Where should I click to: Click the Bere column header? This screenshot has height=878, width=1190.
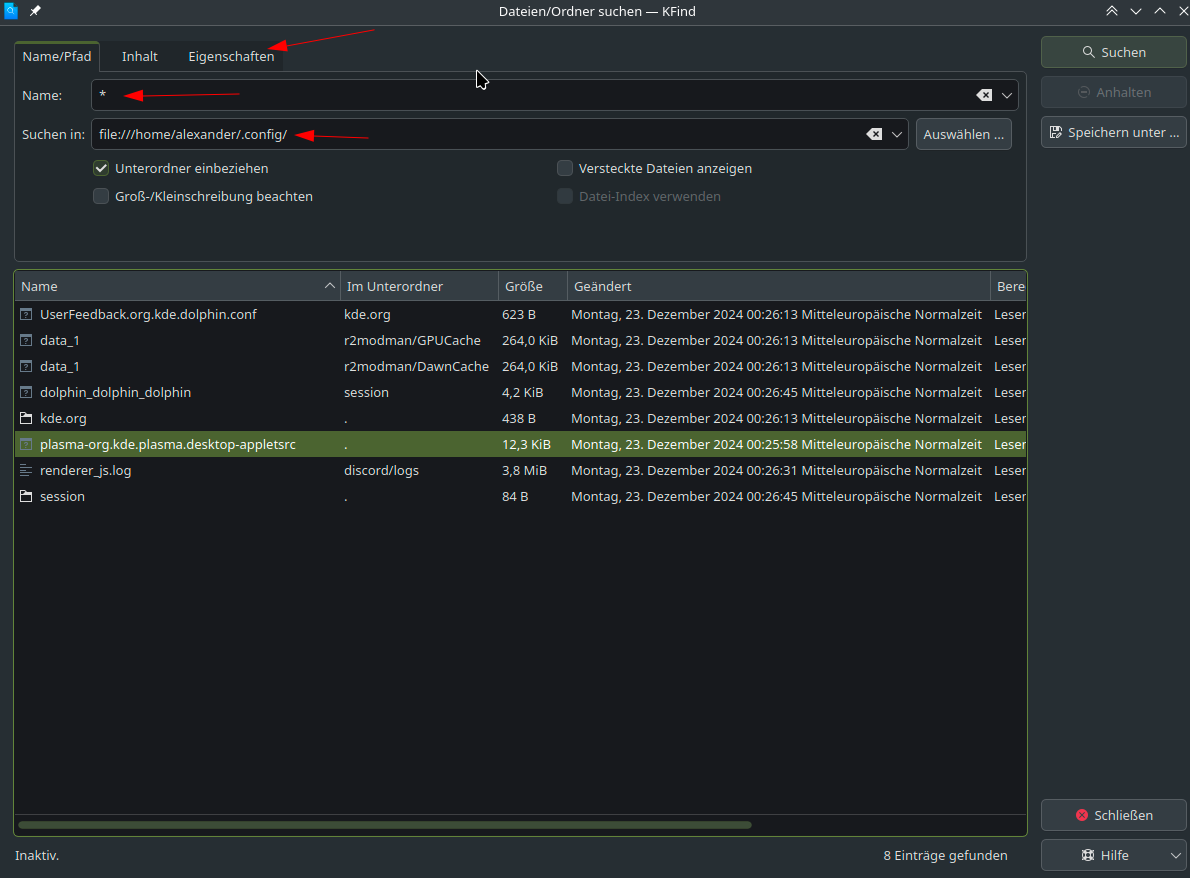(1009, 286)
